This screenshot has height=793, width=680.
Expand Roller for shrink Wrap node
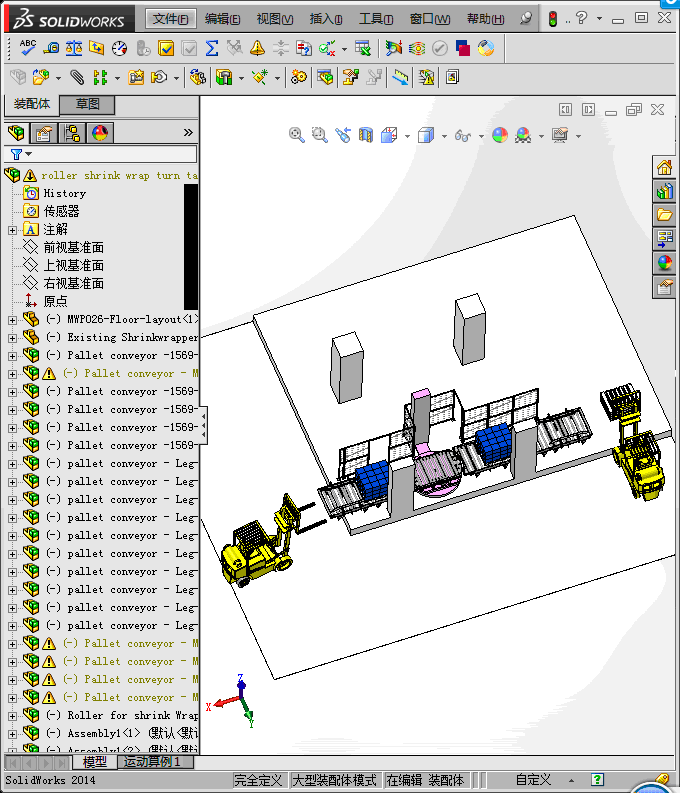click(12, 716)
